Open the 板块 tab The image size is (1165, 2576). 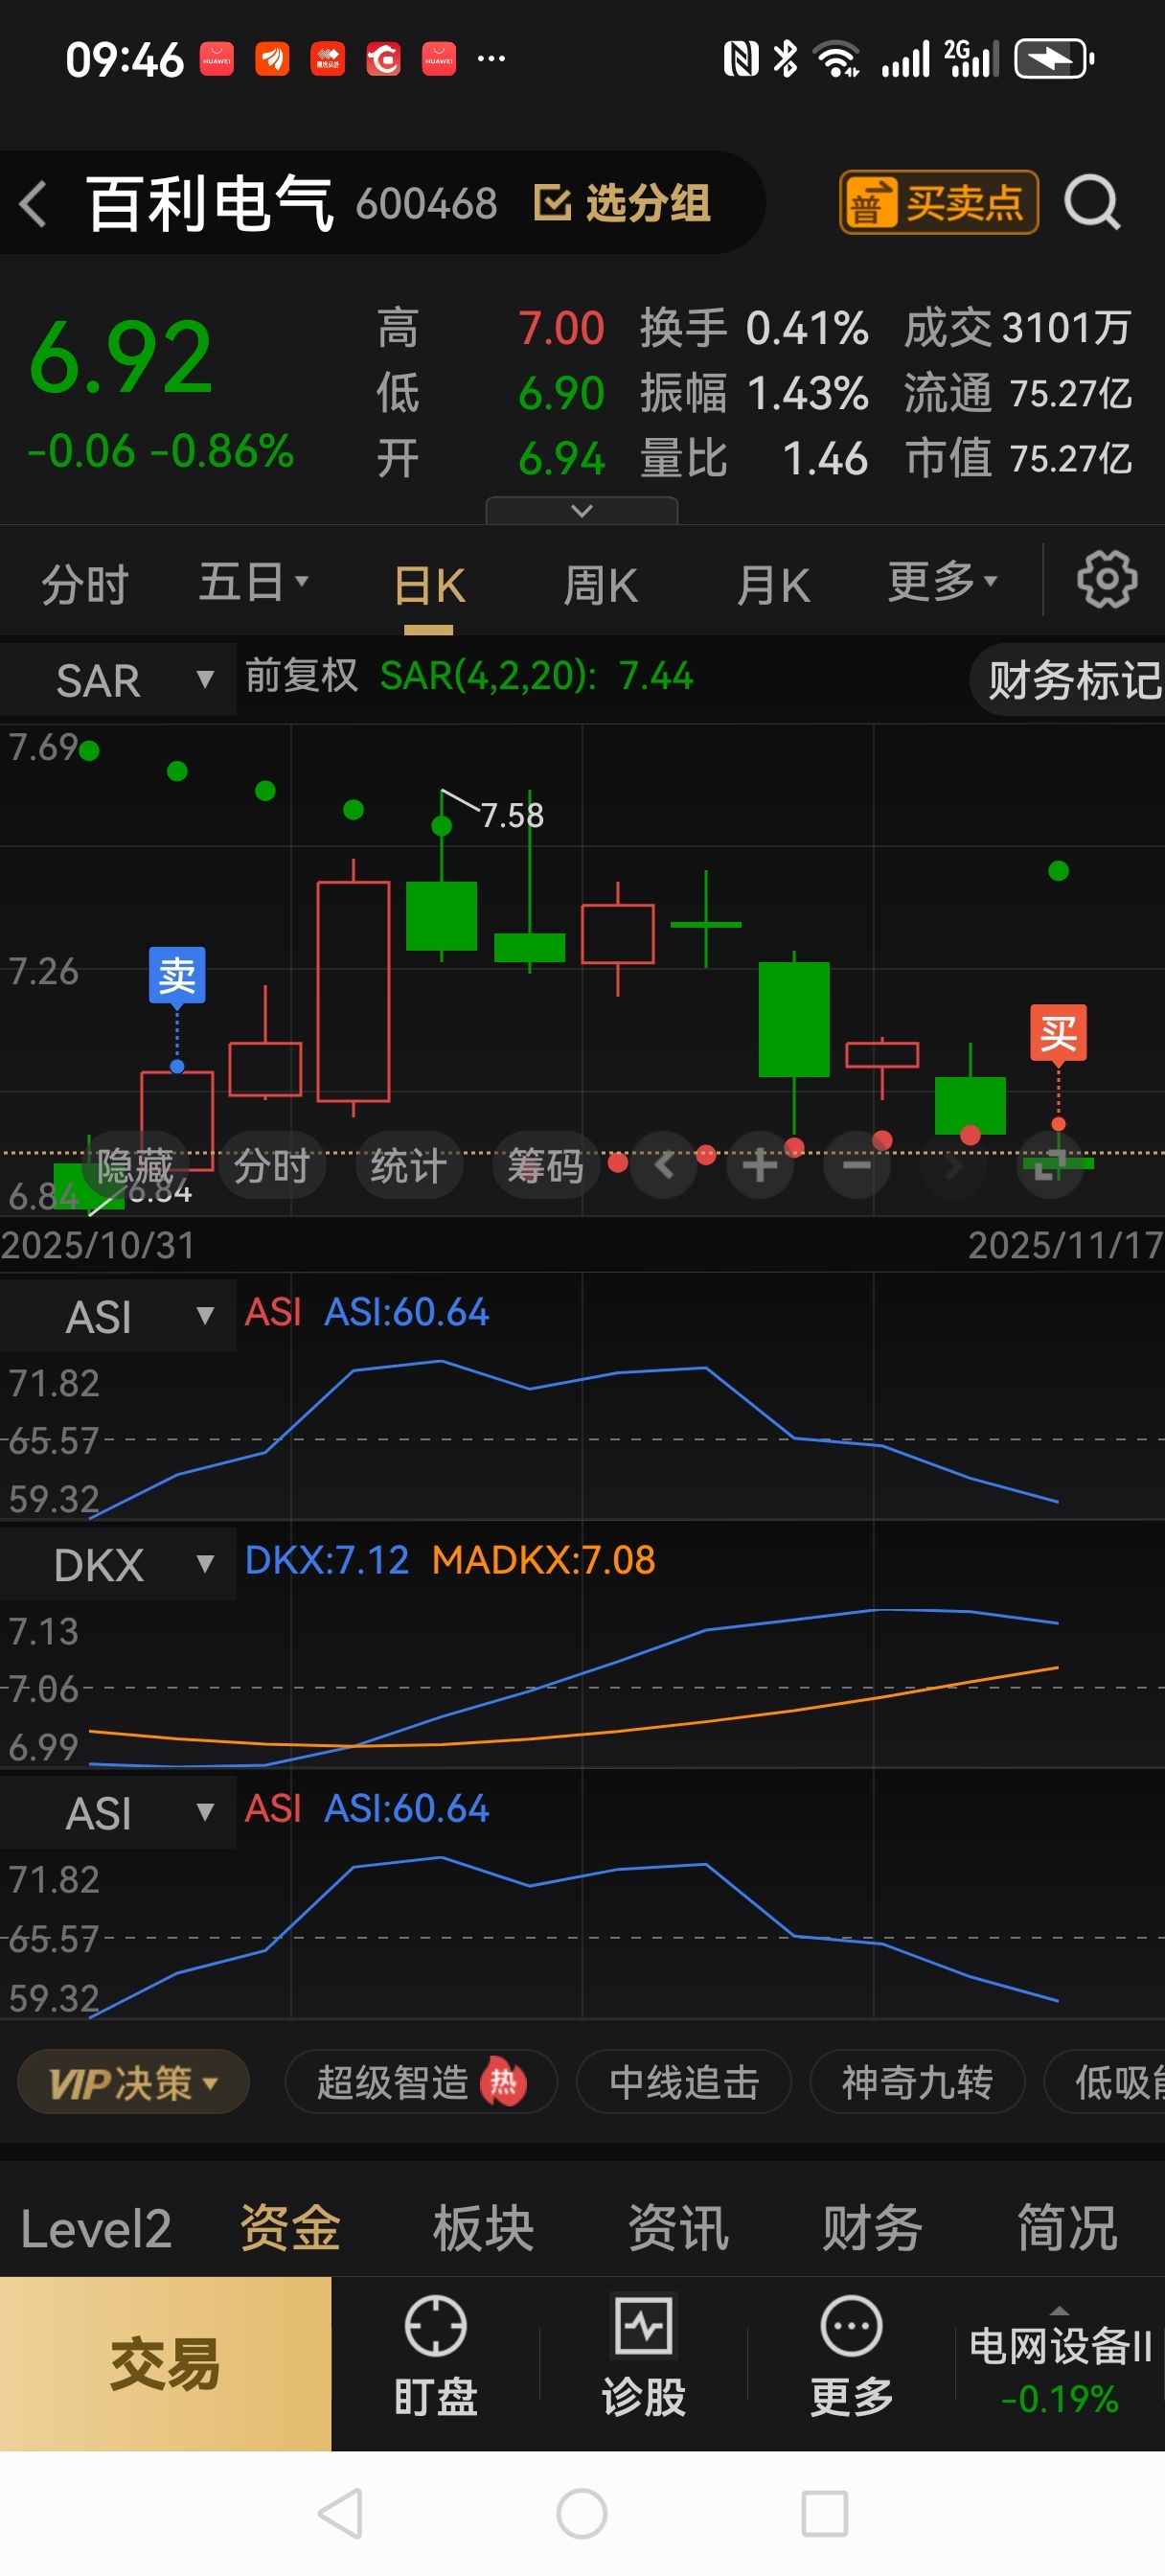pyautogui.click(x=484, y=2229)
